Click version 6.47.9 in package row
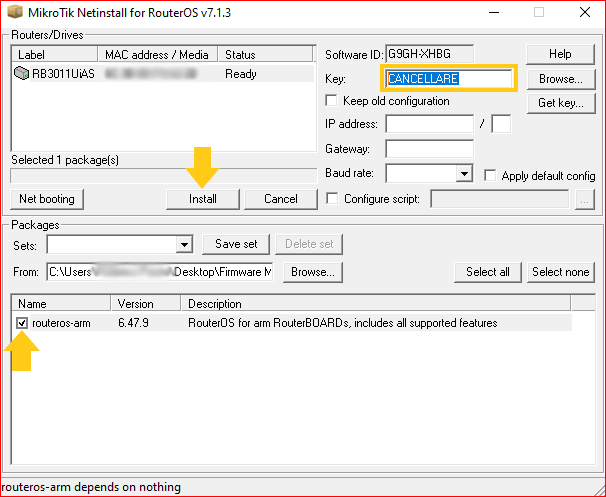This screenshot has width=606, height=497. pyautogui.click(x=133, y=323)
